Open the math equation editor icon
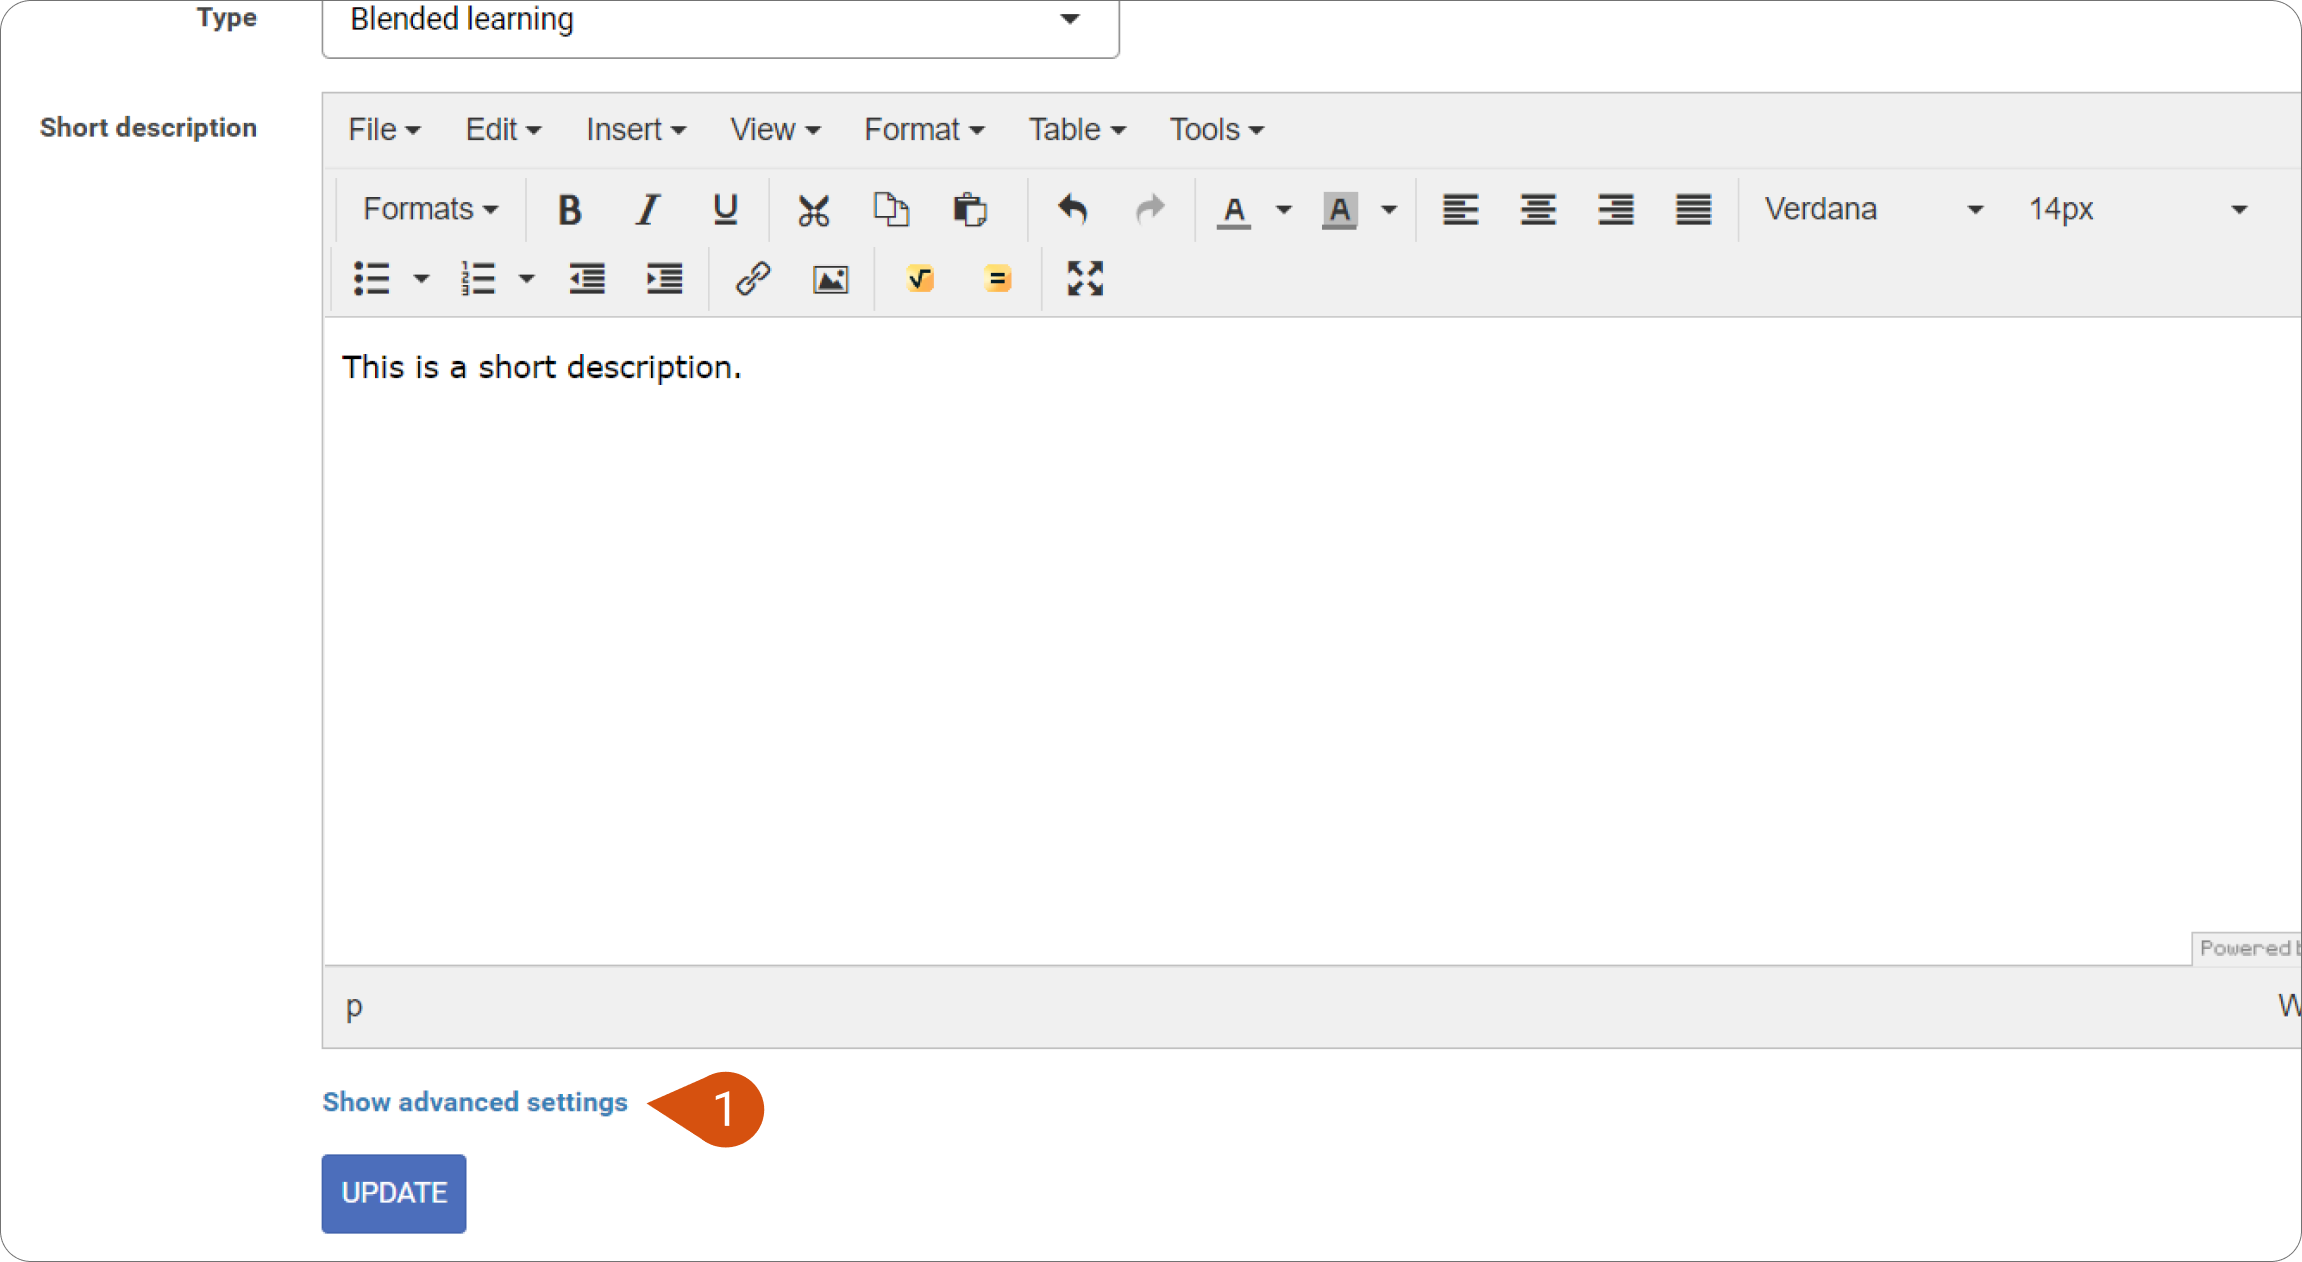Image resolution: width=2302 pixels, height=1262 pixels. (x=919, y=279)
